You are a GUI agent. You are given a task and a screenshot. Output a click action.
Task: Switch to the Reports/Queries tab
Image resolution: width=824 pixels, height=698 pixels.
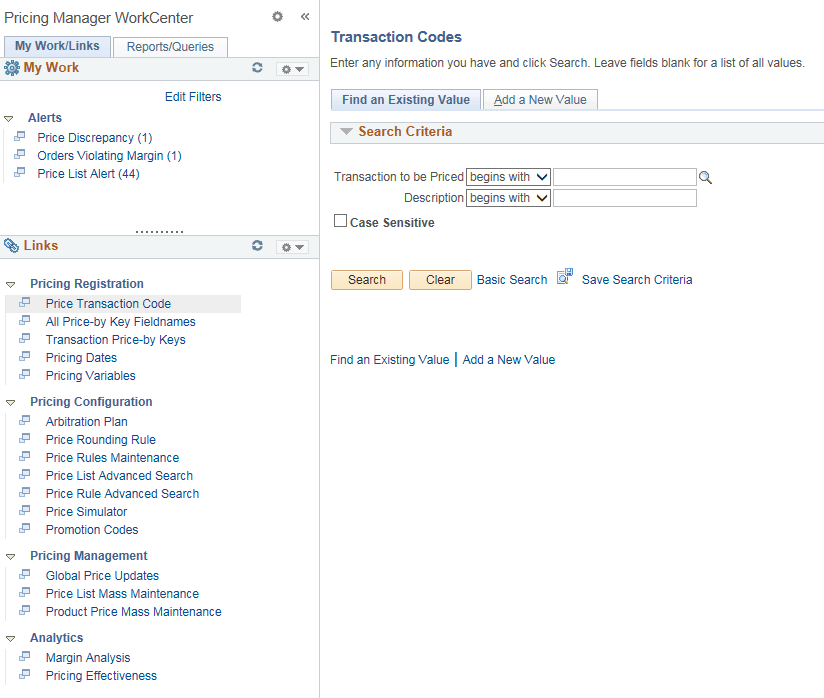[x=170, y=46]
